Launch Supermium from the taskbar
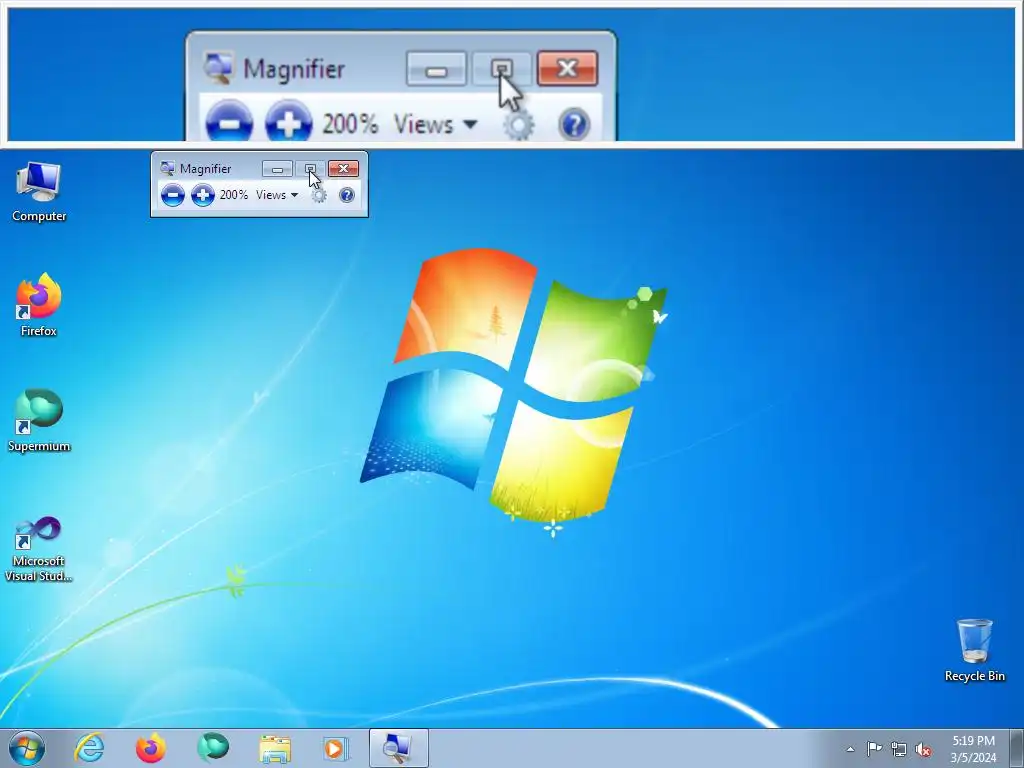 [213, 748]
